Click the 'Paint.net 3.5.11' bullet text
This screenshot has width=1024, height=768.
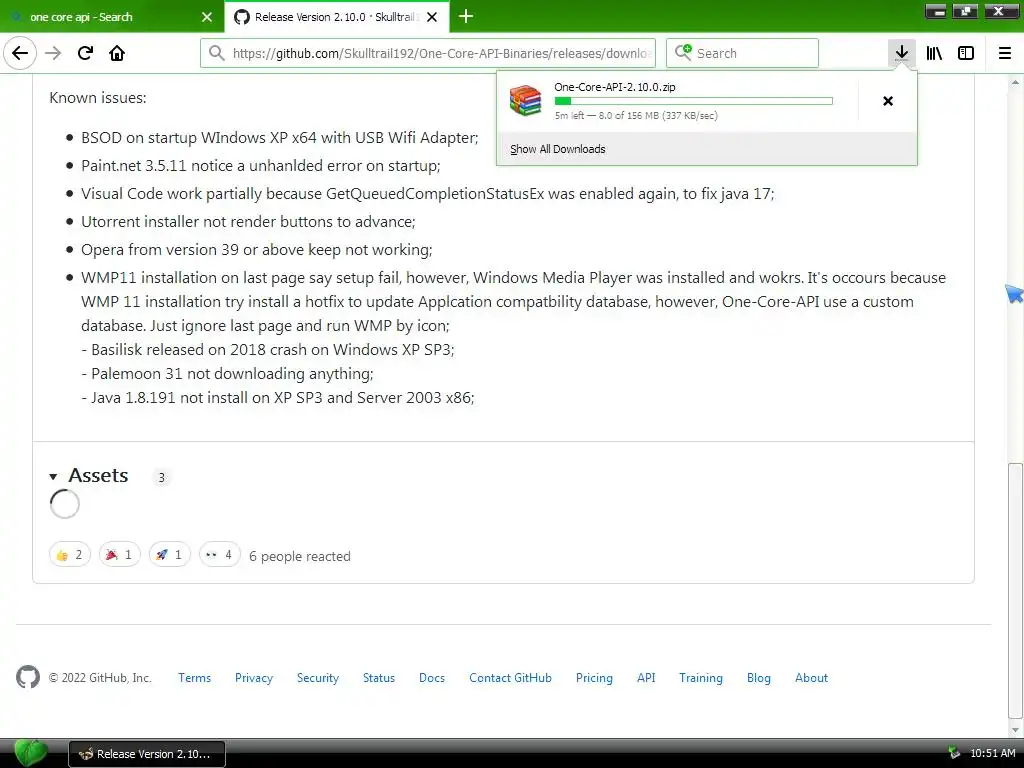[x=261, y=166]
